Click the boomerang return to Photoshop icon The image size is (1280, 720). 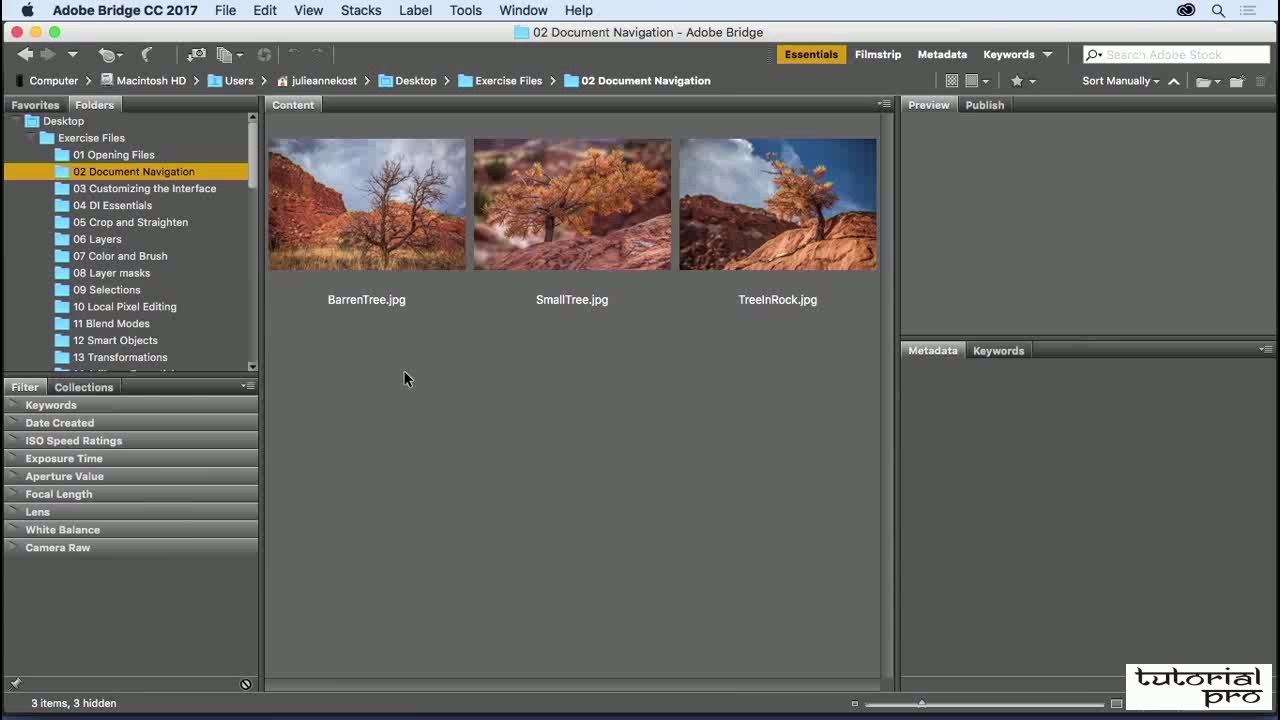pyautogui.click(x=147, y=55)
